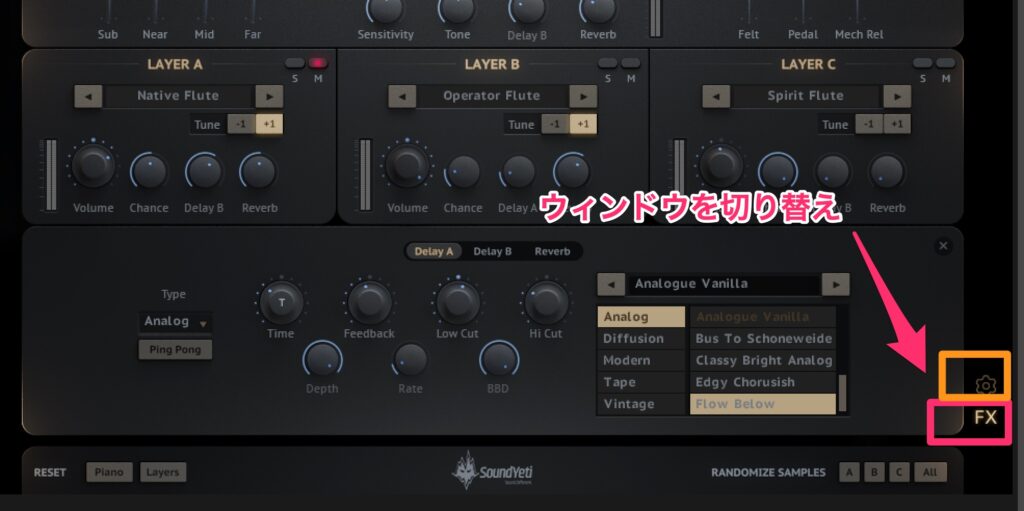Viewport: 1024px width, 511px height.
Task: Click previous delay preset arrow
Action: coord(610,284)
